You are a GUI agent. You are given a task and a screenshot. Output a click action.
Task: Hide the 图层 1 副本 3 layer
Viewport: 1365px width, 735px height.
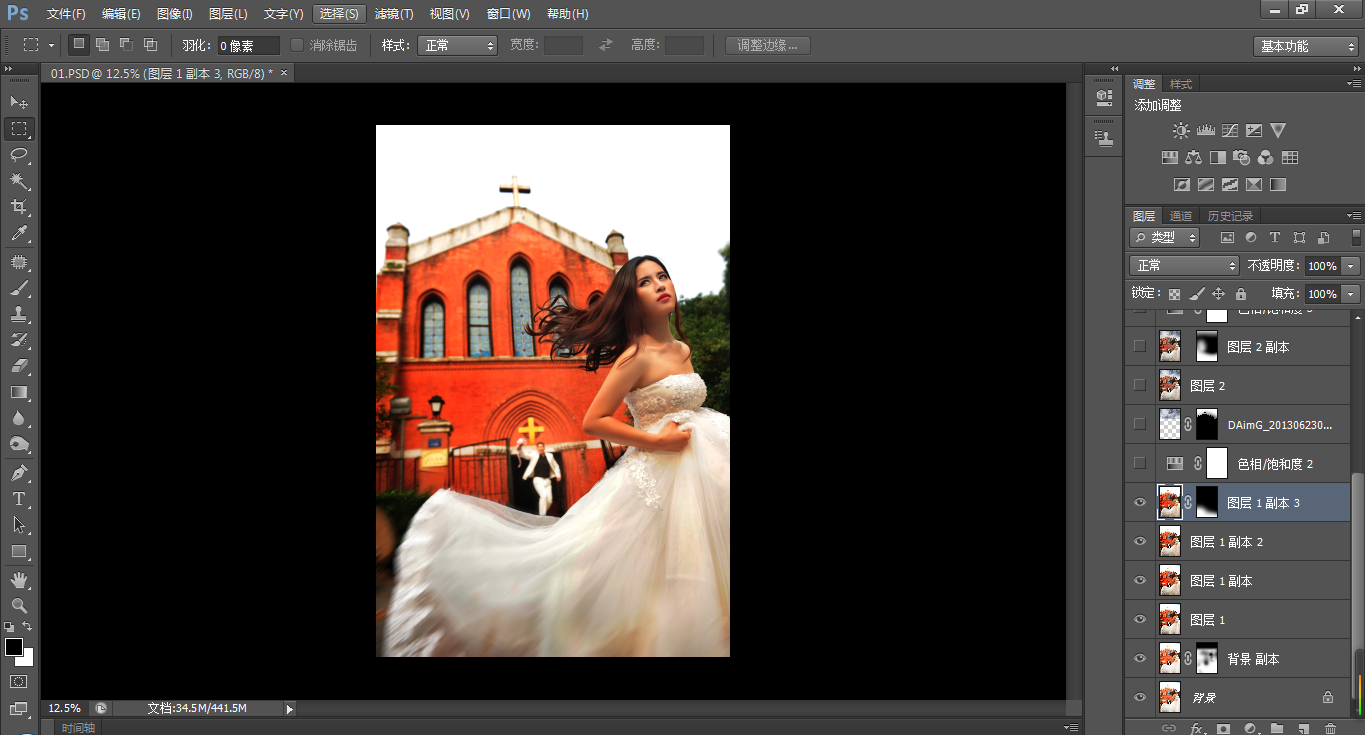pyautogui.click(x=1140, y=503)
